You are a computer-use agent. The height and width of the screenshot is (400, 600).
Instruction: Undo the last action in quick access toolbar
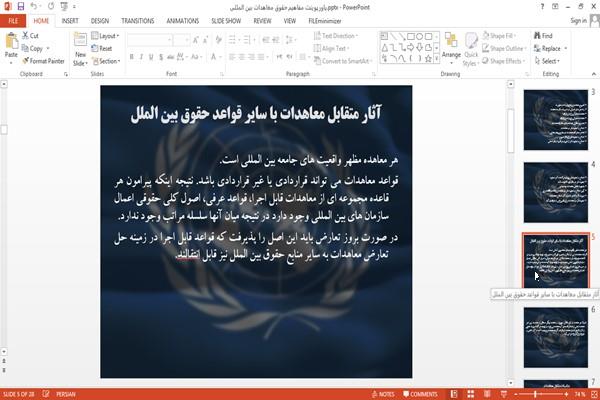[x=34, y=7]
